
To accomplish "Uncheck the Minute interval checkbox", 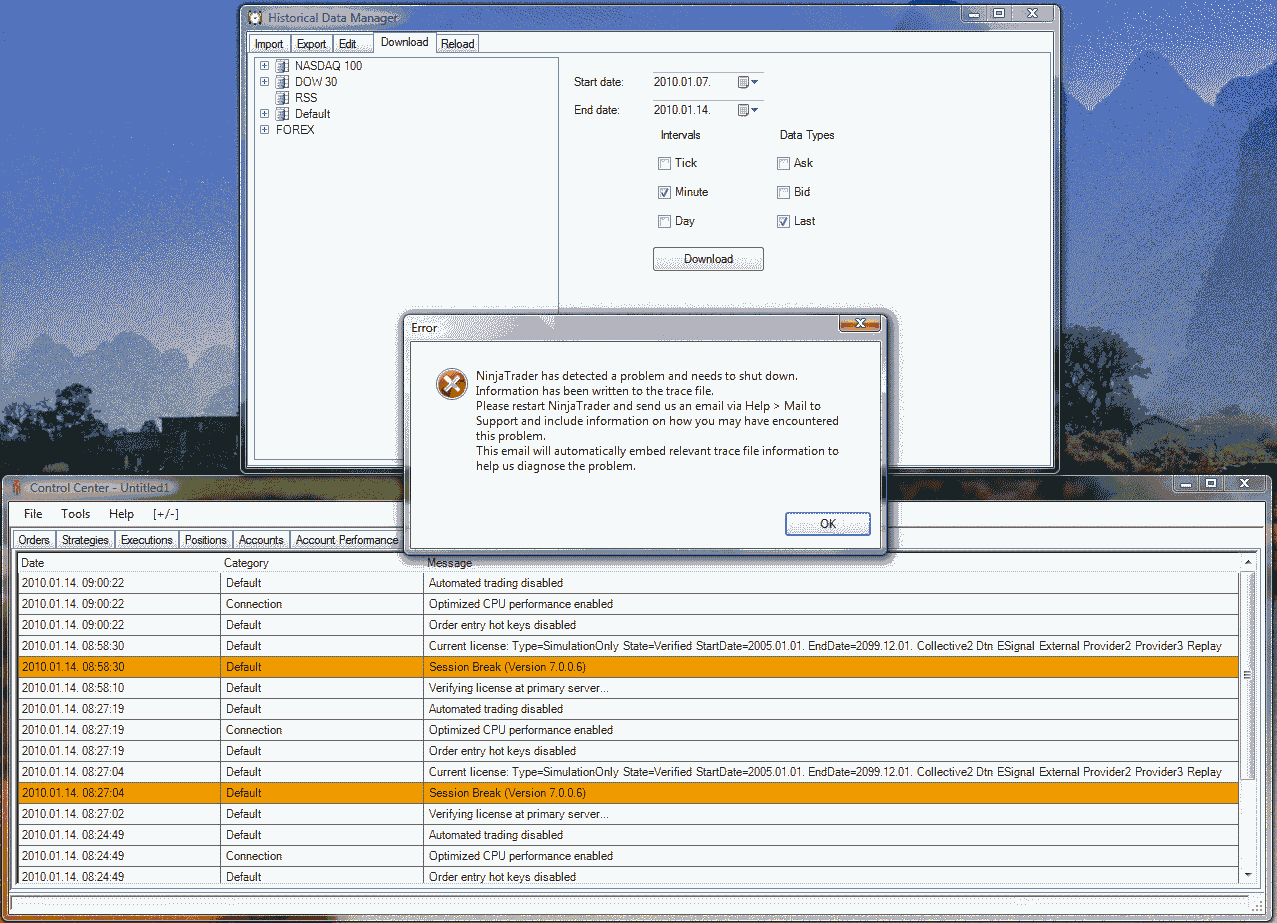I will (664, 192).
